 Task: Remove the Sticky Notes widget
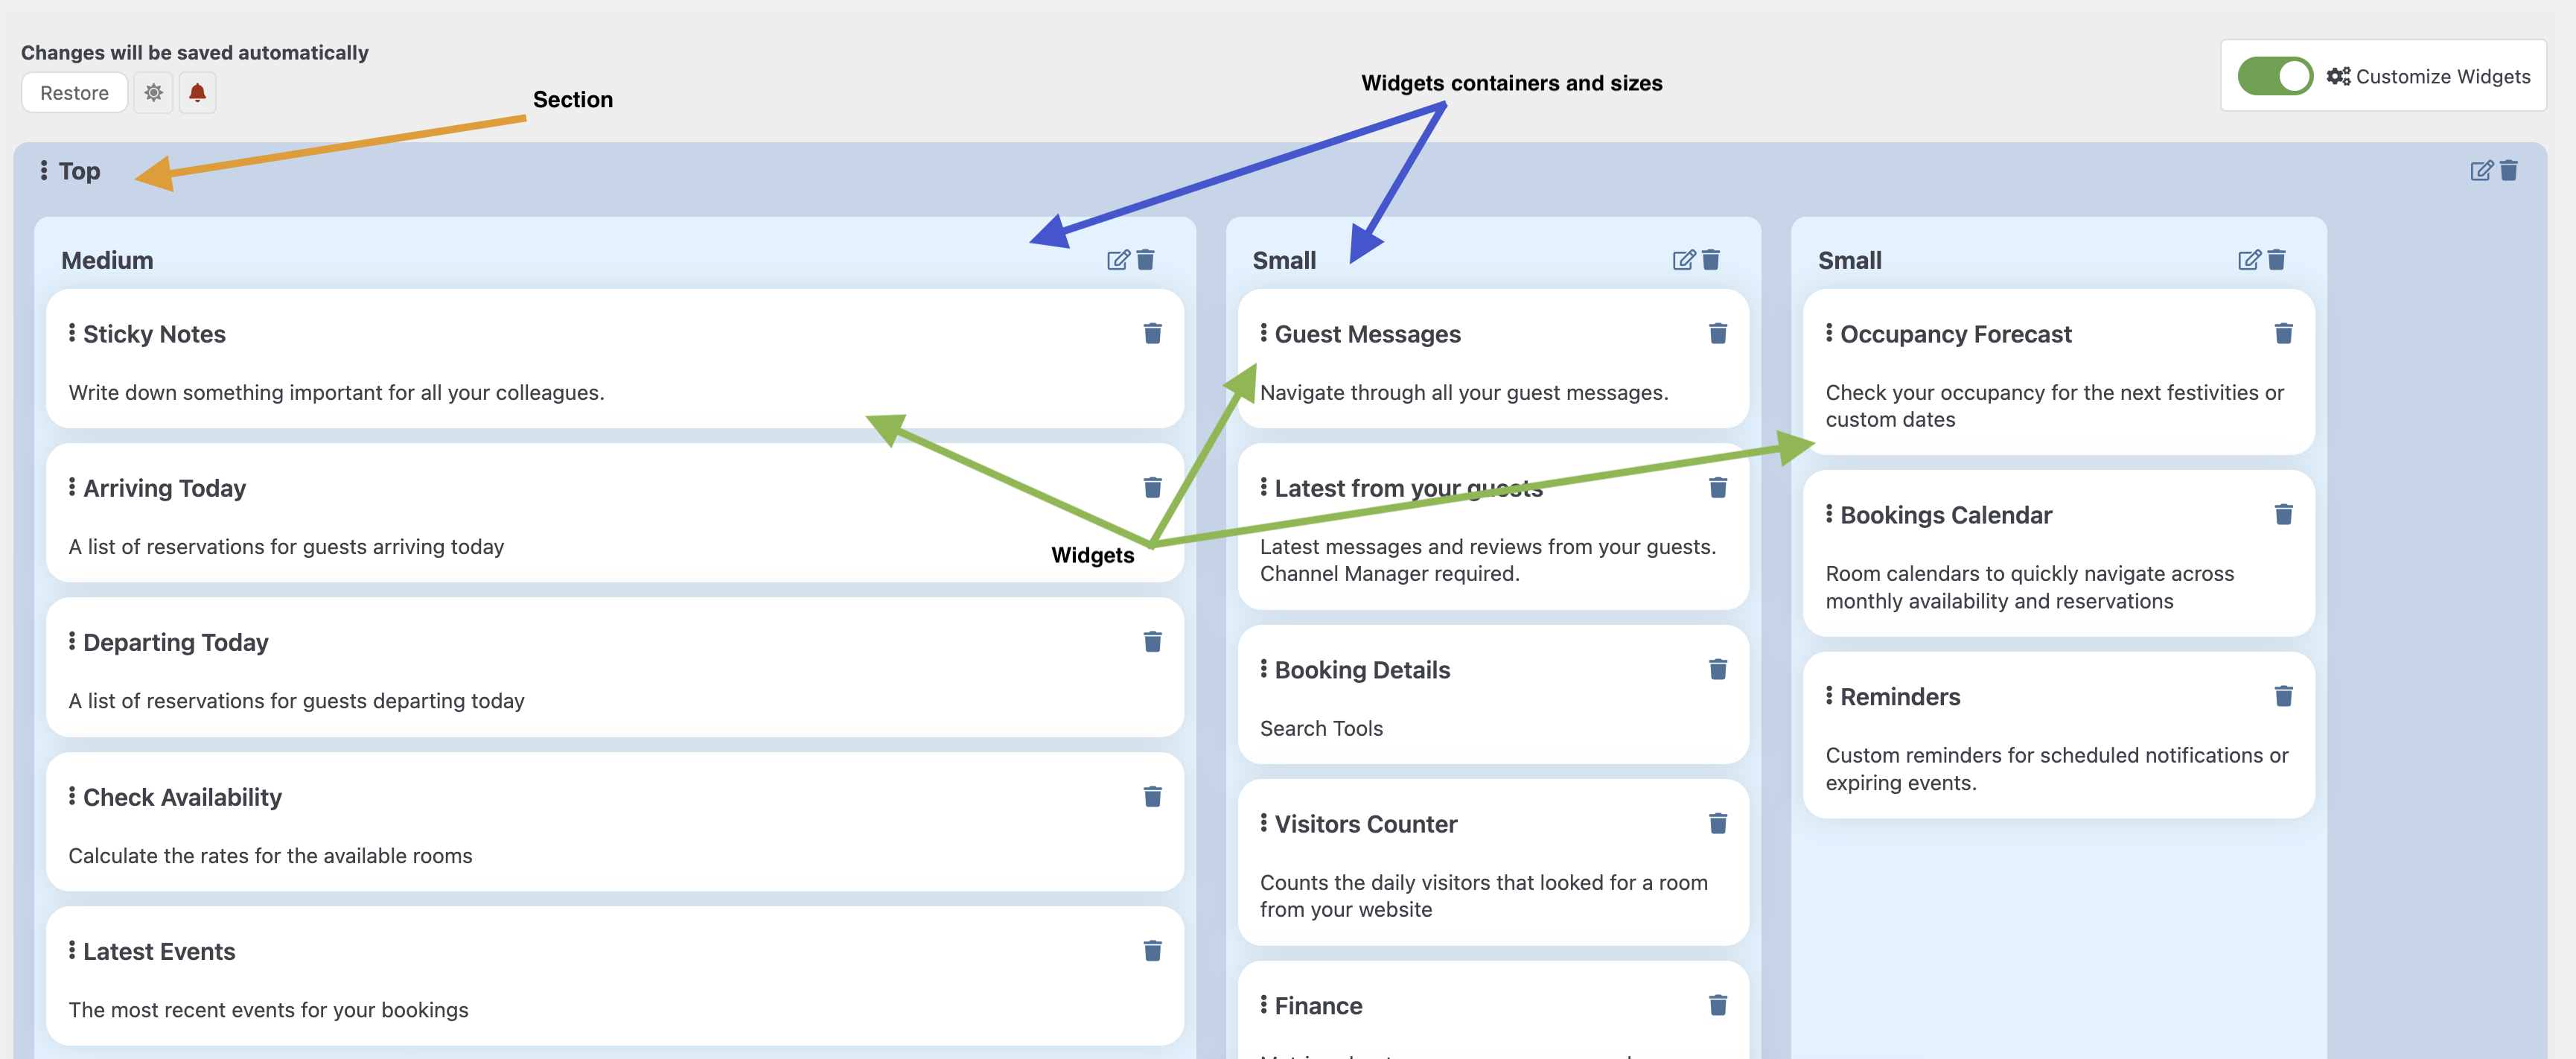pyautogui.click(x=1152, y=333)
